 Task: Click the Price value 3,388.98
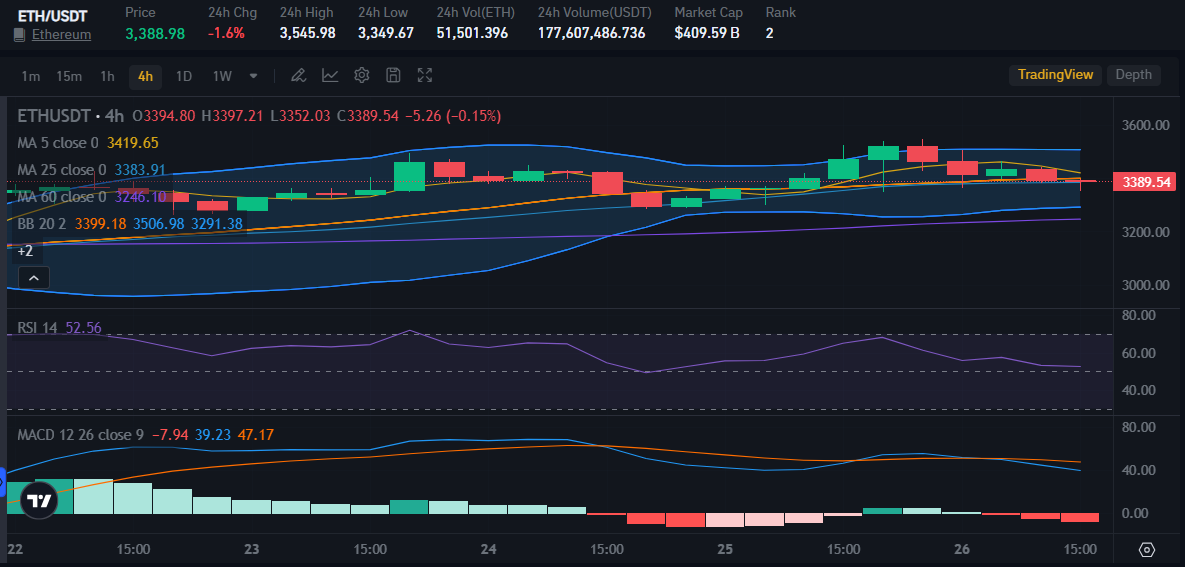coord(155,33)
